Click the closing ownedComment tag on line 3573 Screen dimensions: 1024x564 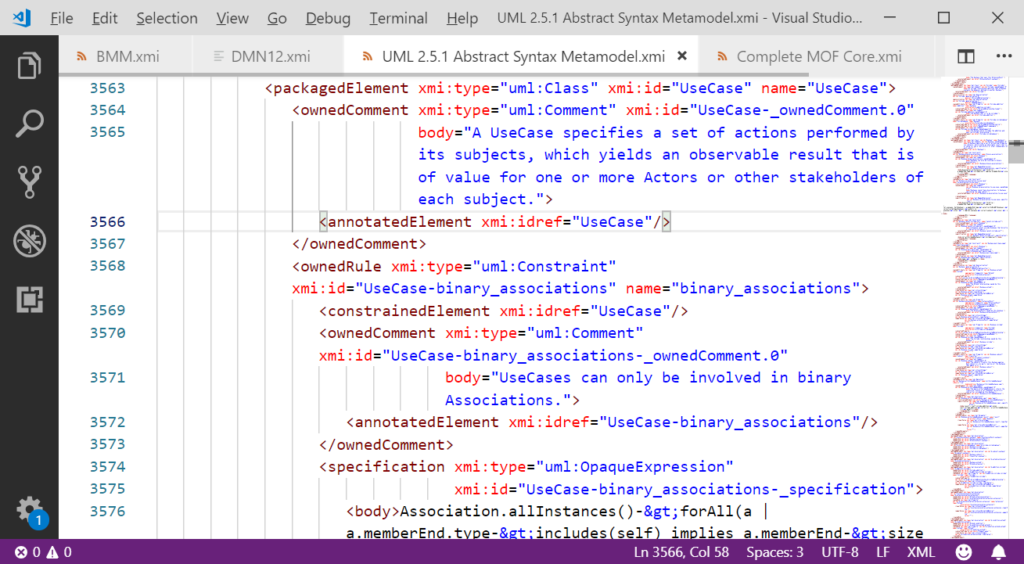click(x=386, y=445)
